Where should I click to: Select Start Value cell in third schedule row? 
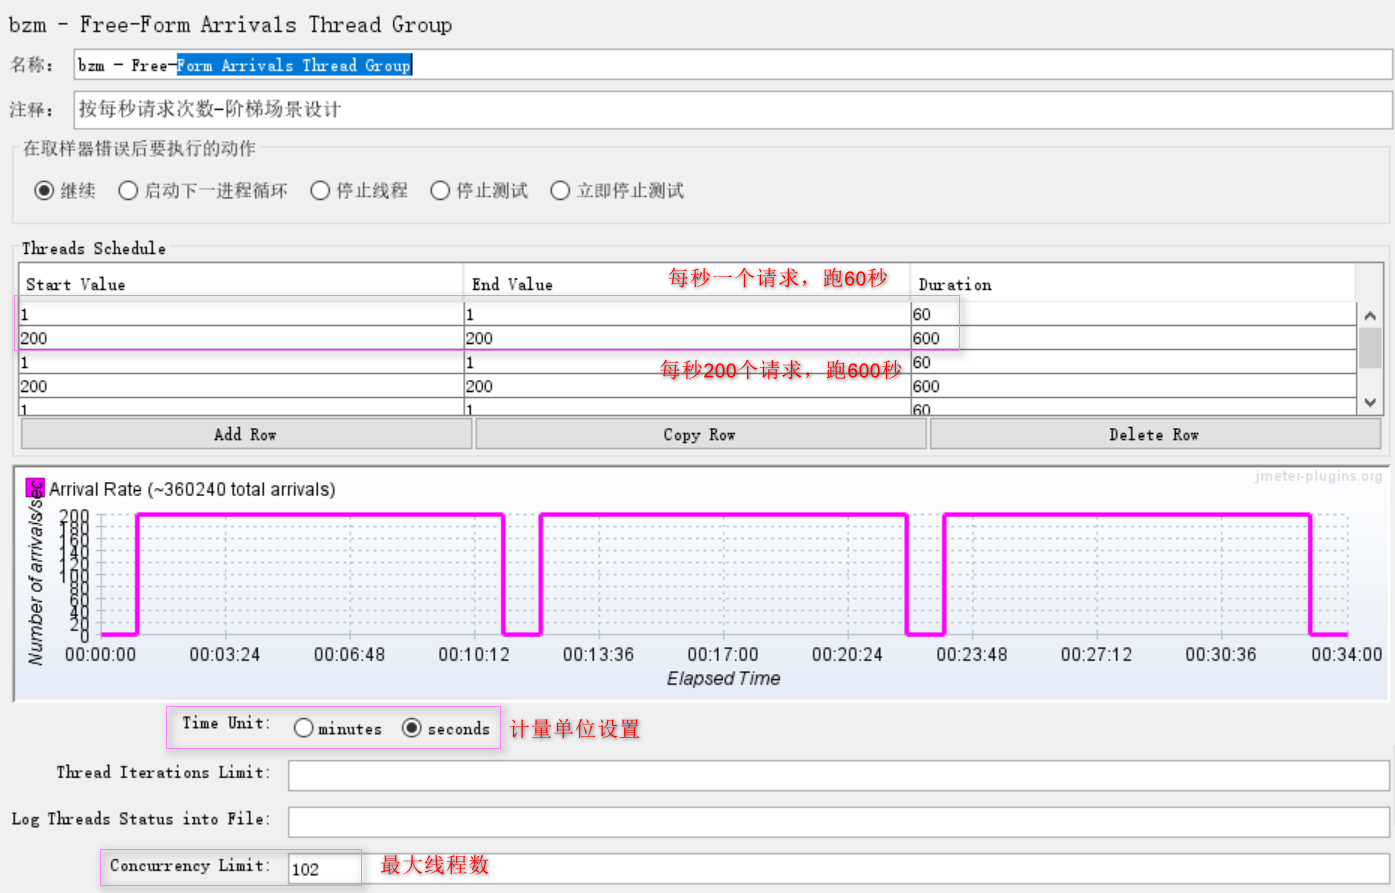pyautogui.click(x=241, y=362)
